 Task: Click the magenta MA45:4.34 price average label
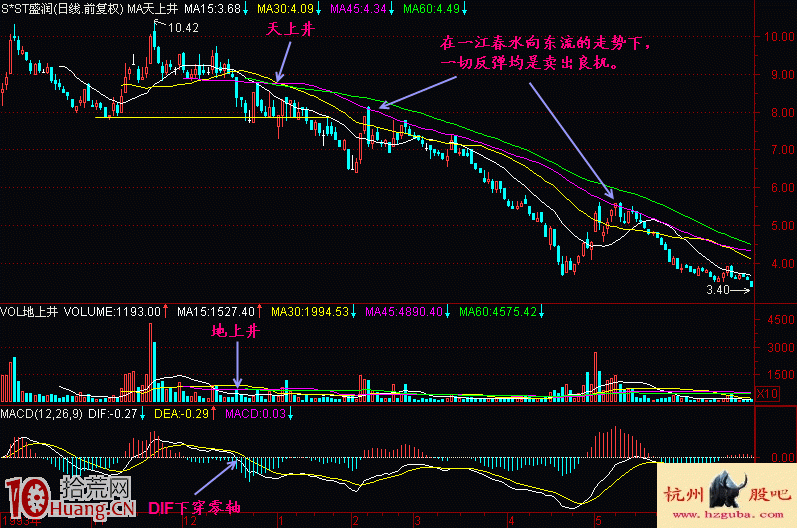tap(358, 9)
